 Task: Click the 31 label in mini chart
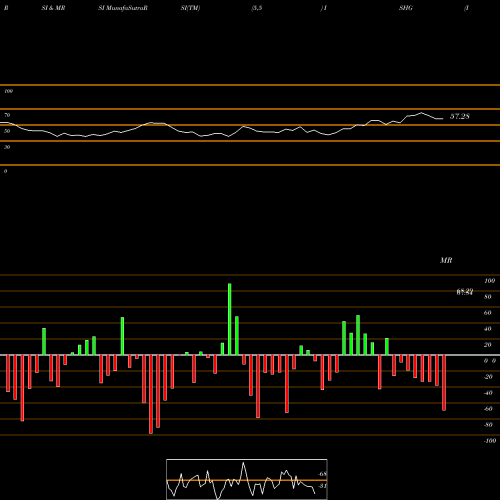[x=323, y=486]
